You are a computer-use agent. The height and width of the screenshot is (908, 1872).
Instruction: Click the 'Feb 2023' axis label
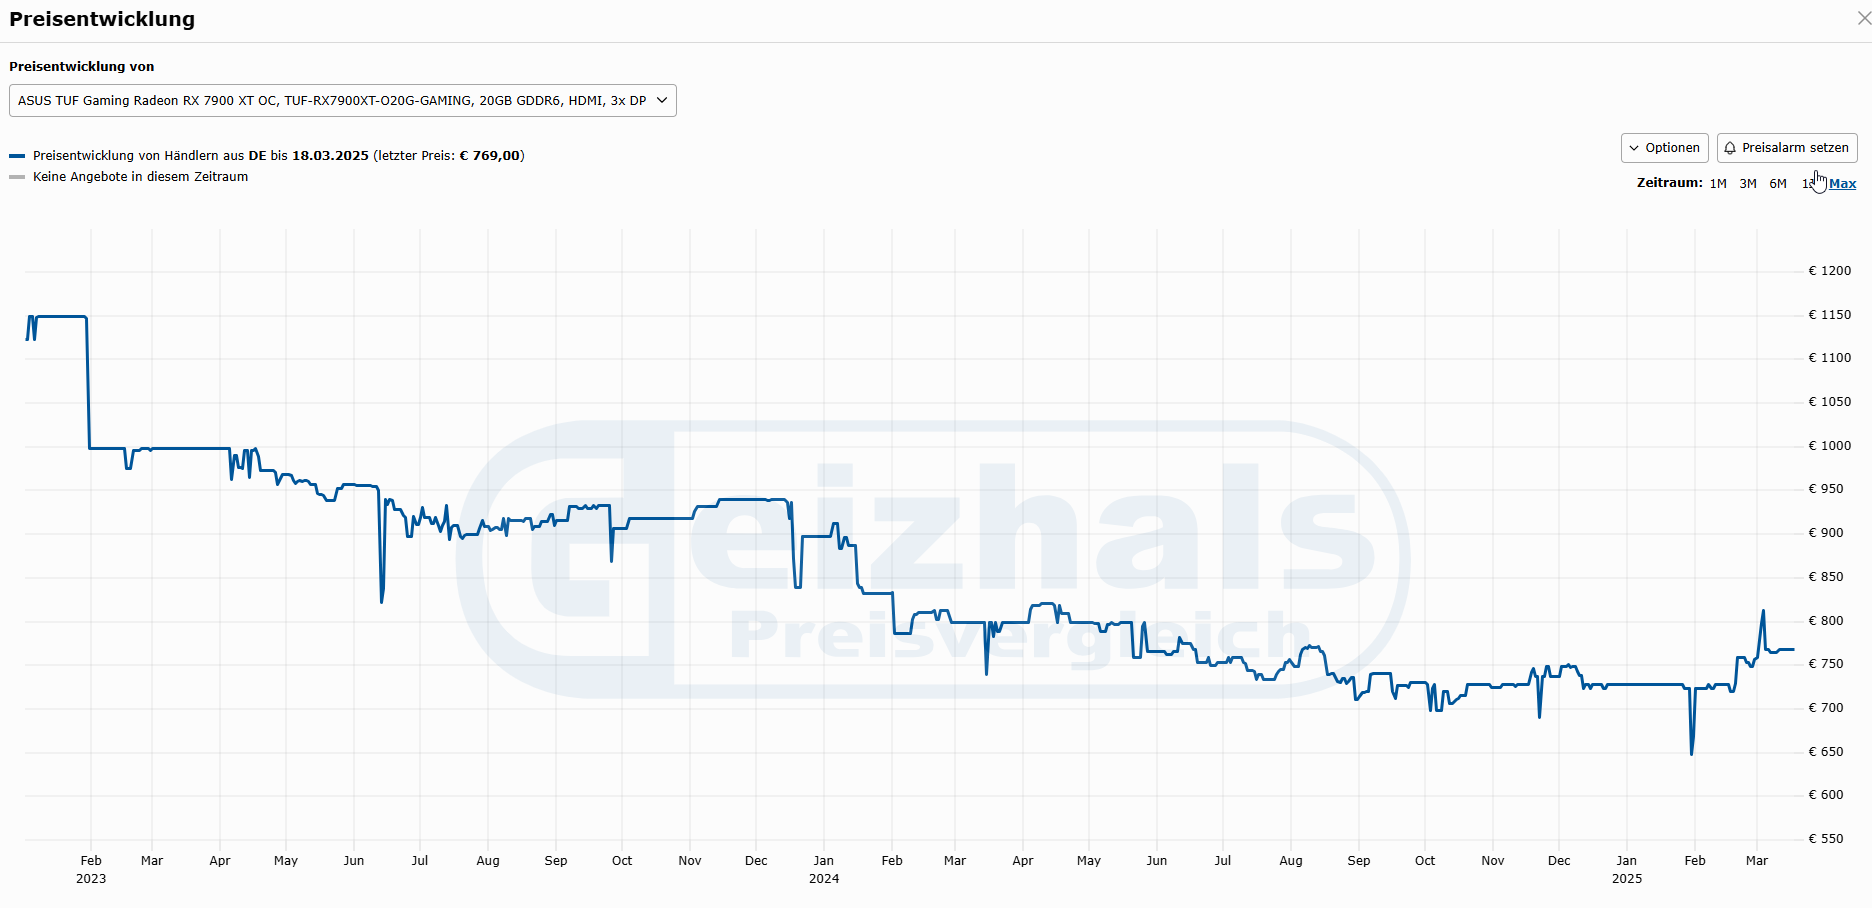(x=91, y=870)
